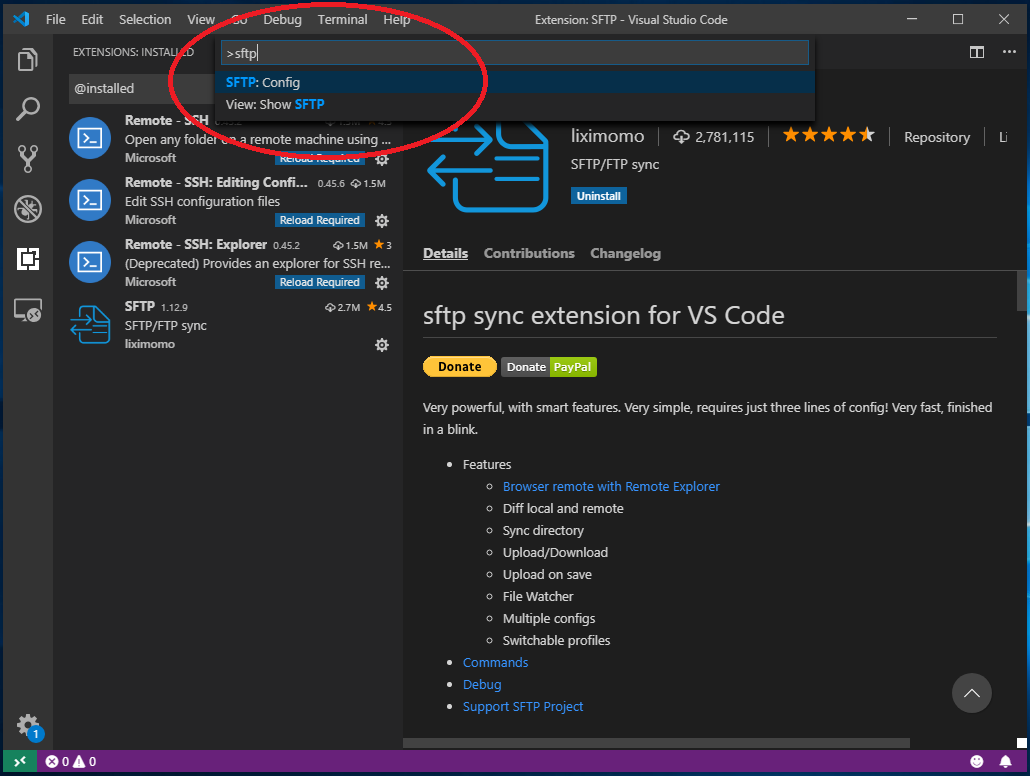Open gear menu for Remote - SSH: Editing Configuration
Viewport: 1030px width, 776px height.
pyautogui.click(x=382, y=221)
